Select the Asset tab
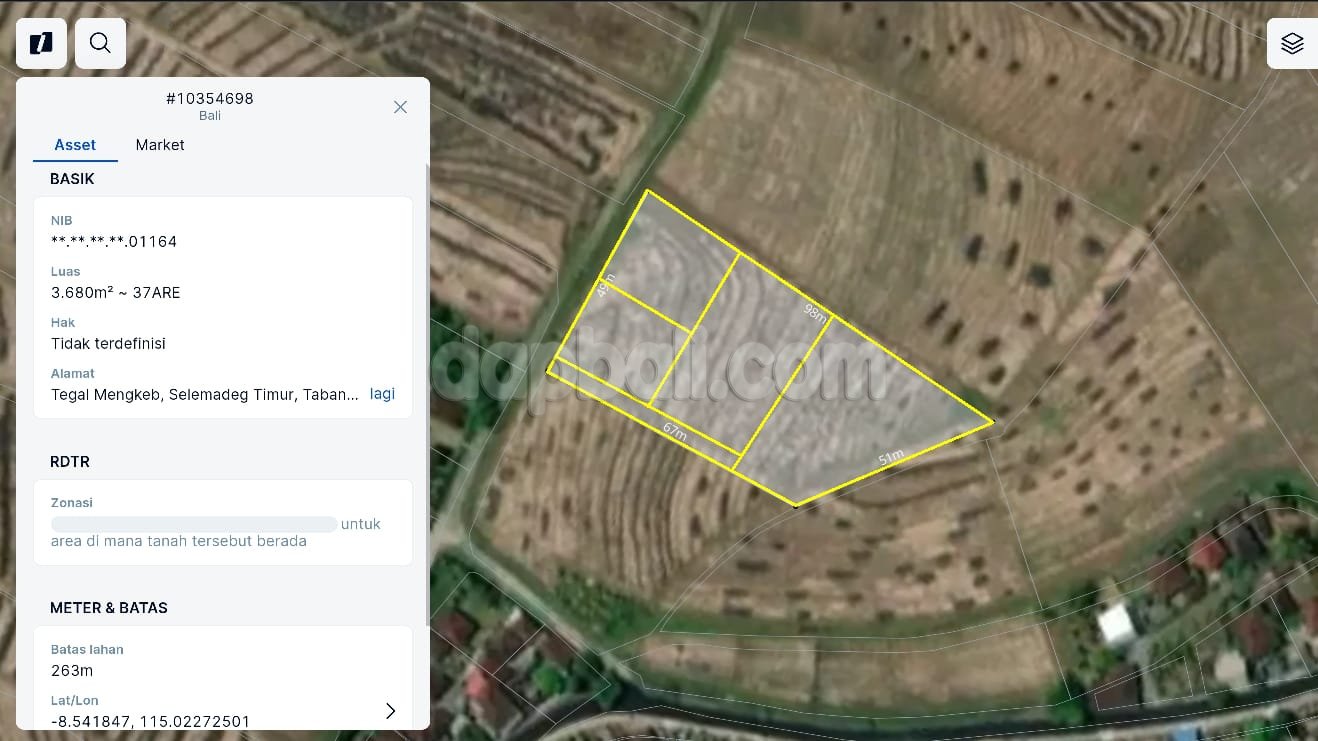 click(x=75, y=145)
